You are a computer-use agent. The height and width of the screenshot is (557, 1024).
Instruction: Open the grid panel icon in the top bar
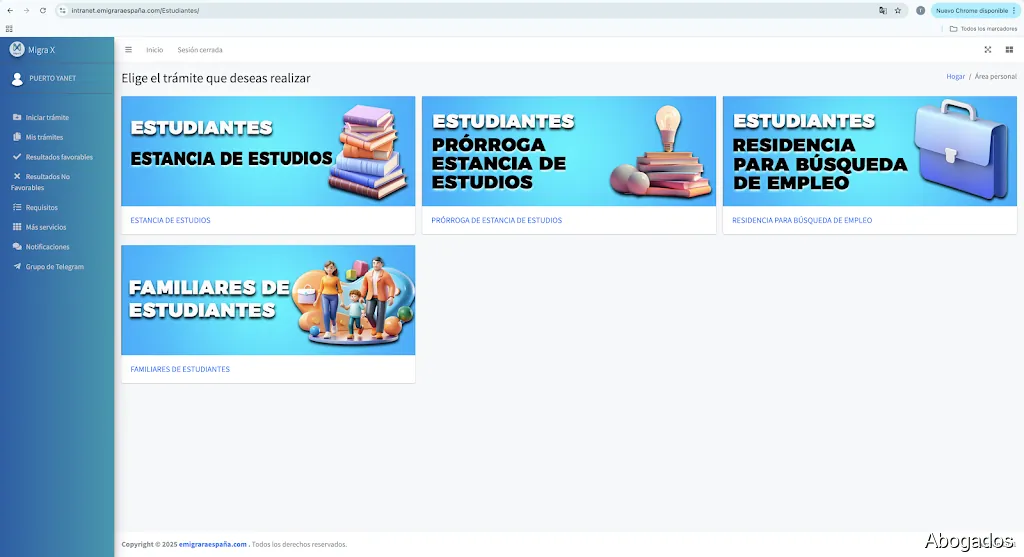(1009, 50)
